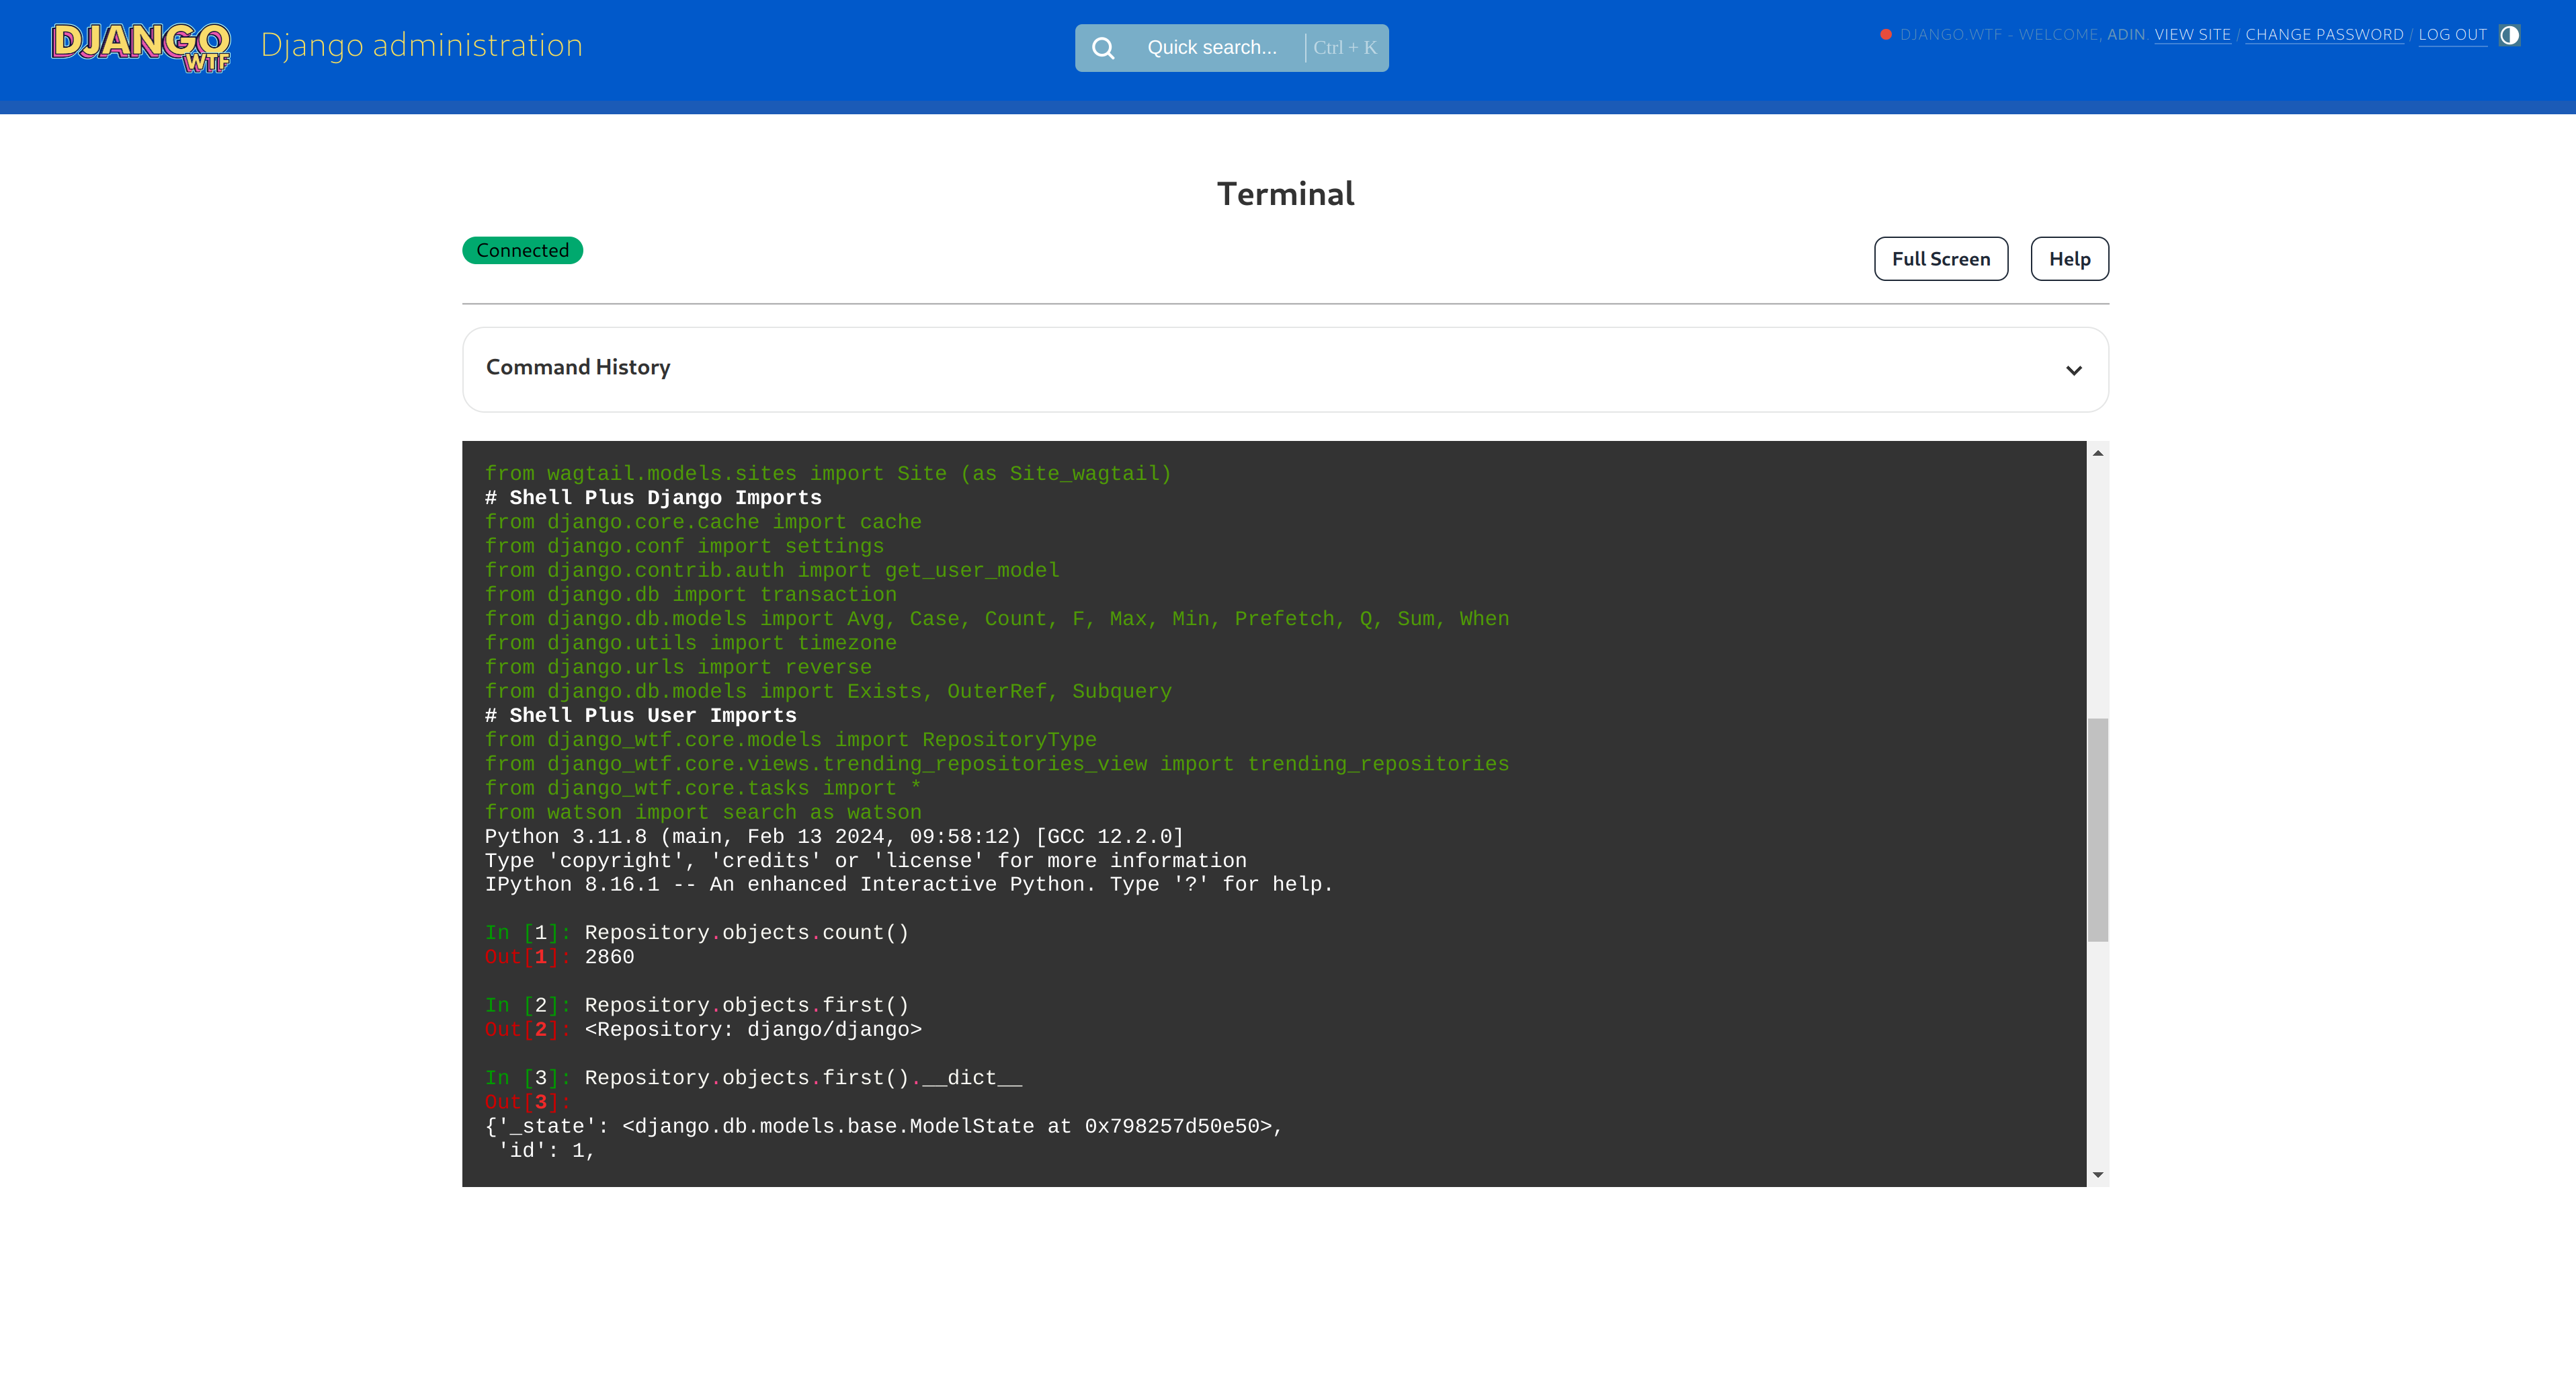Open the View Site link
2576x1386 pixels.
coord(2192,35)
